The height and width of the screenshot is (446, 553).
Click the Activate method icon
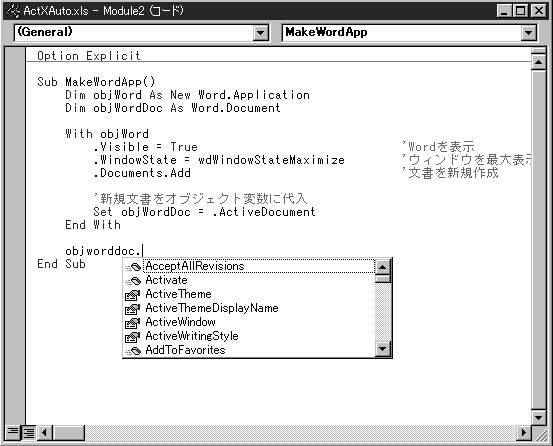coord(133,281)
